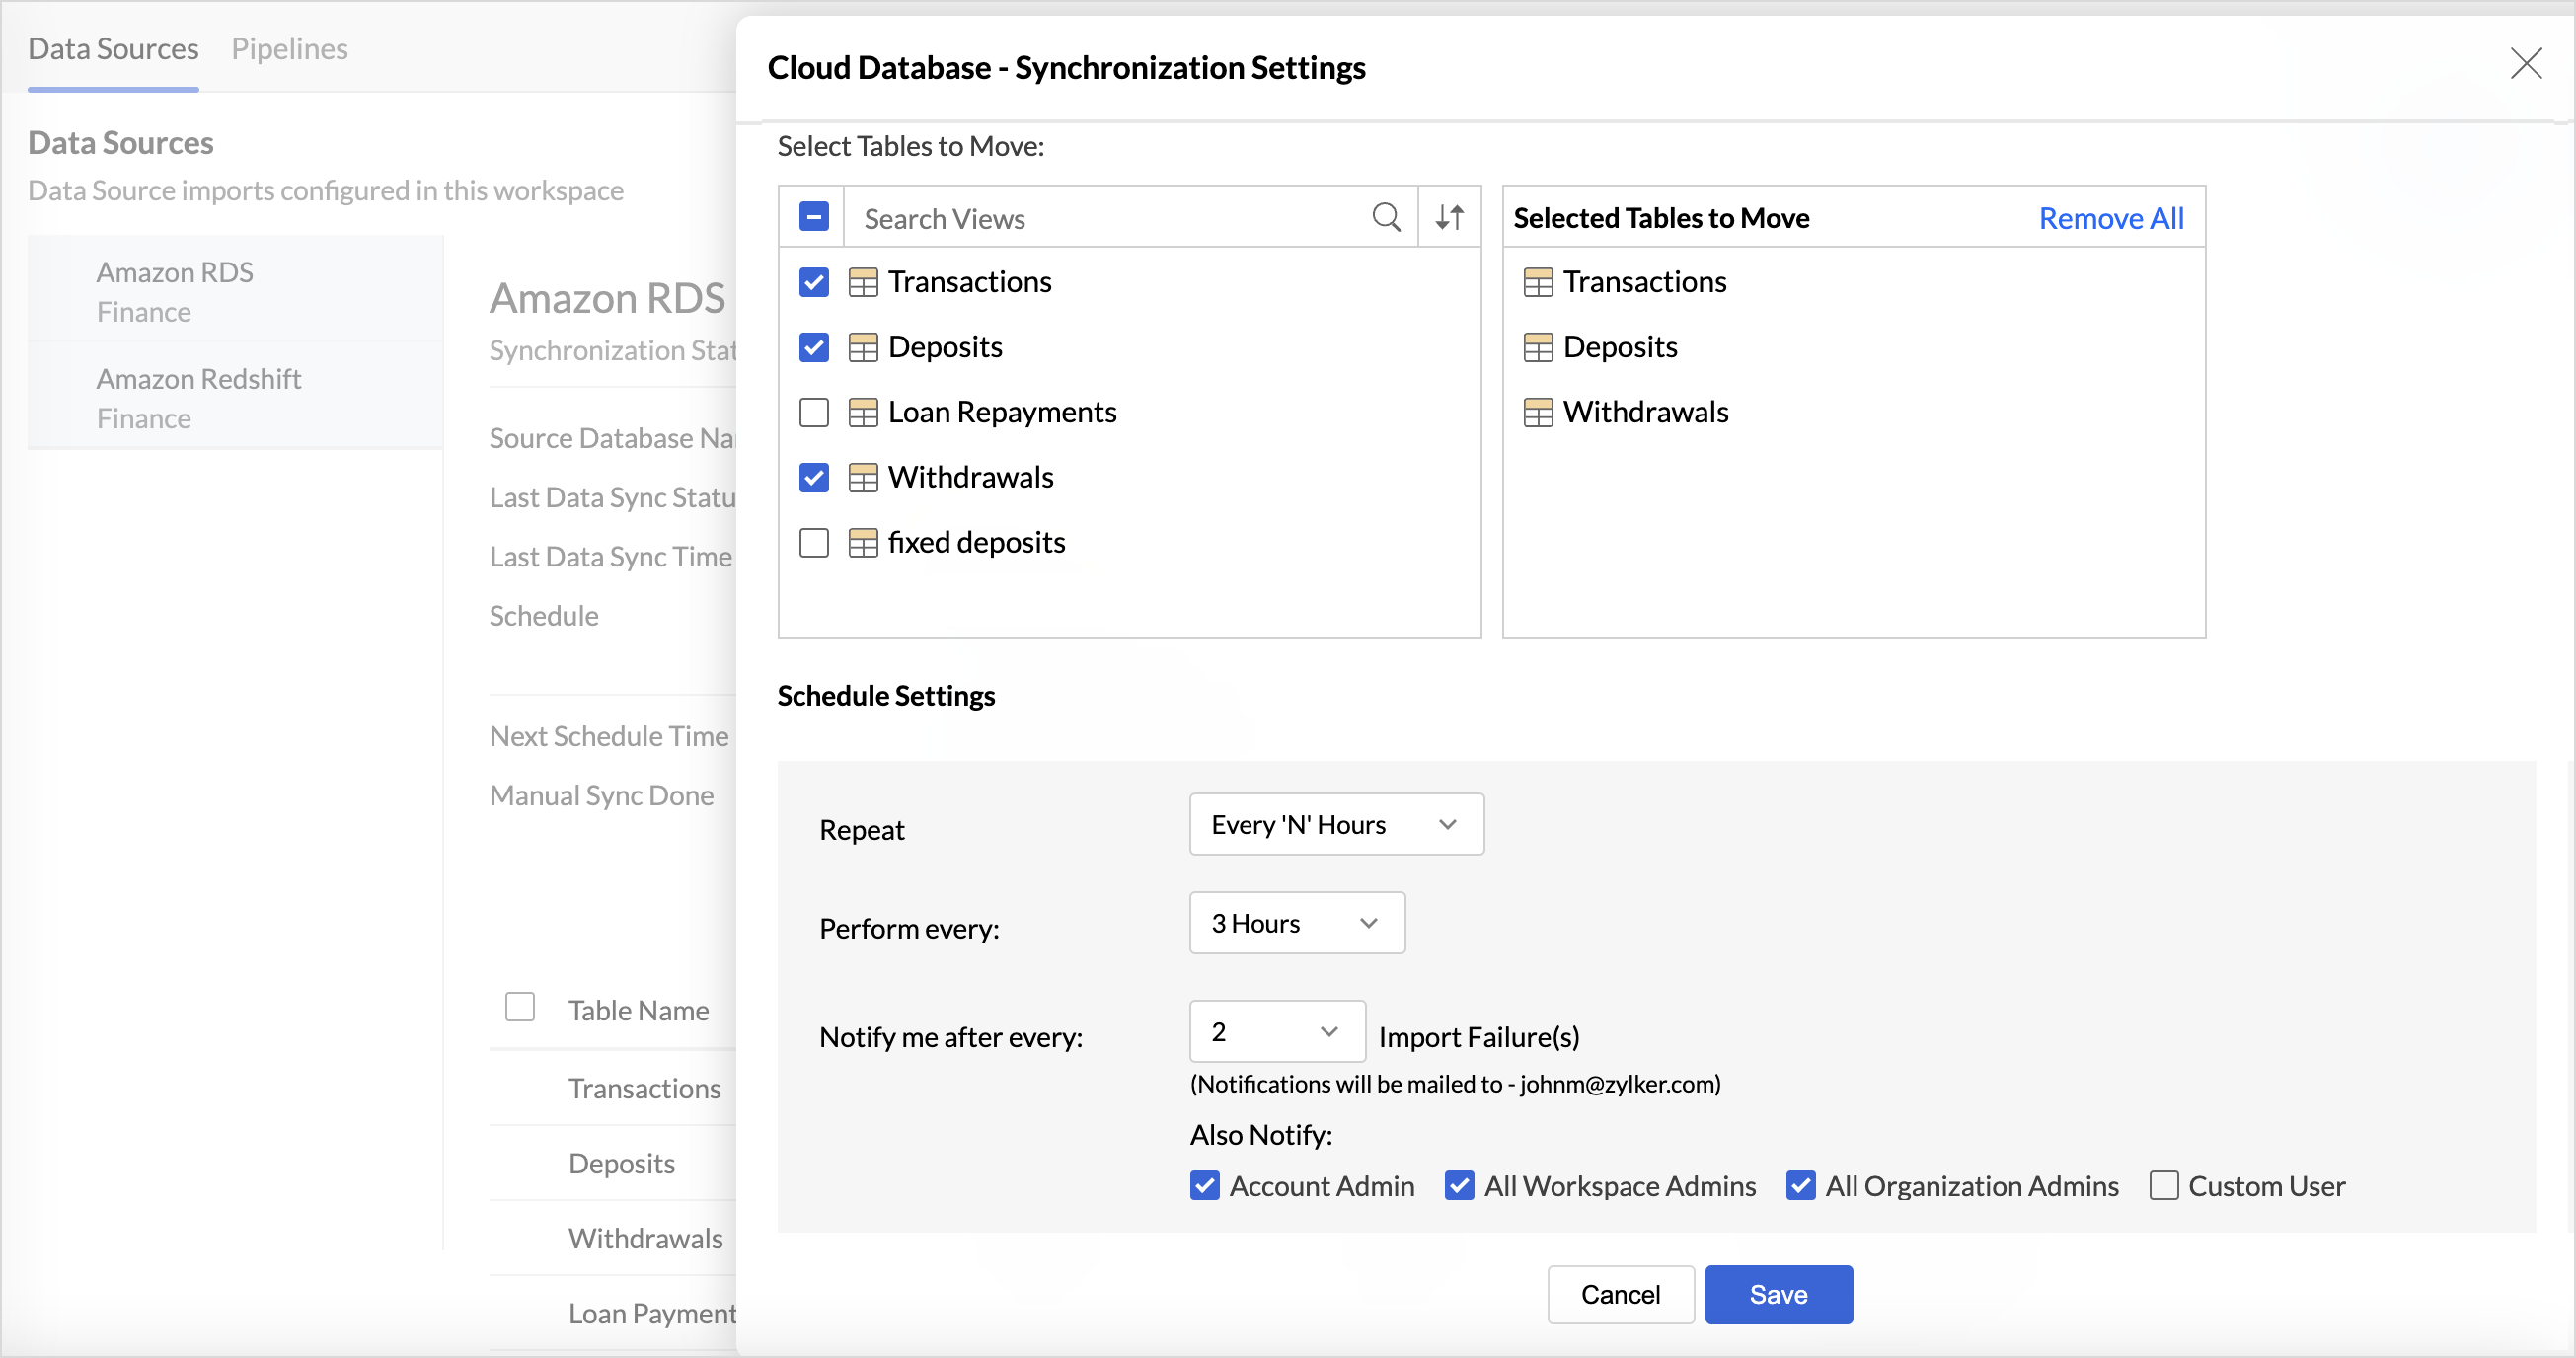
Task: Uncheck the Withdrawals table checkbox
Action: pos(814,477)
